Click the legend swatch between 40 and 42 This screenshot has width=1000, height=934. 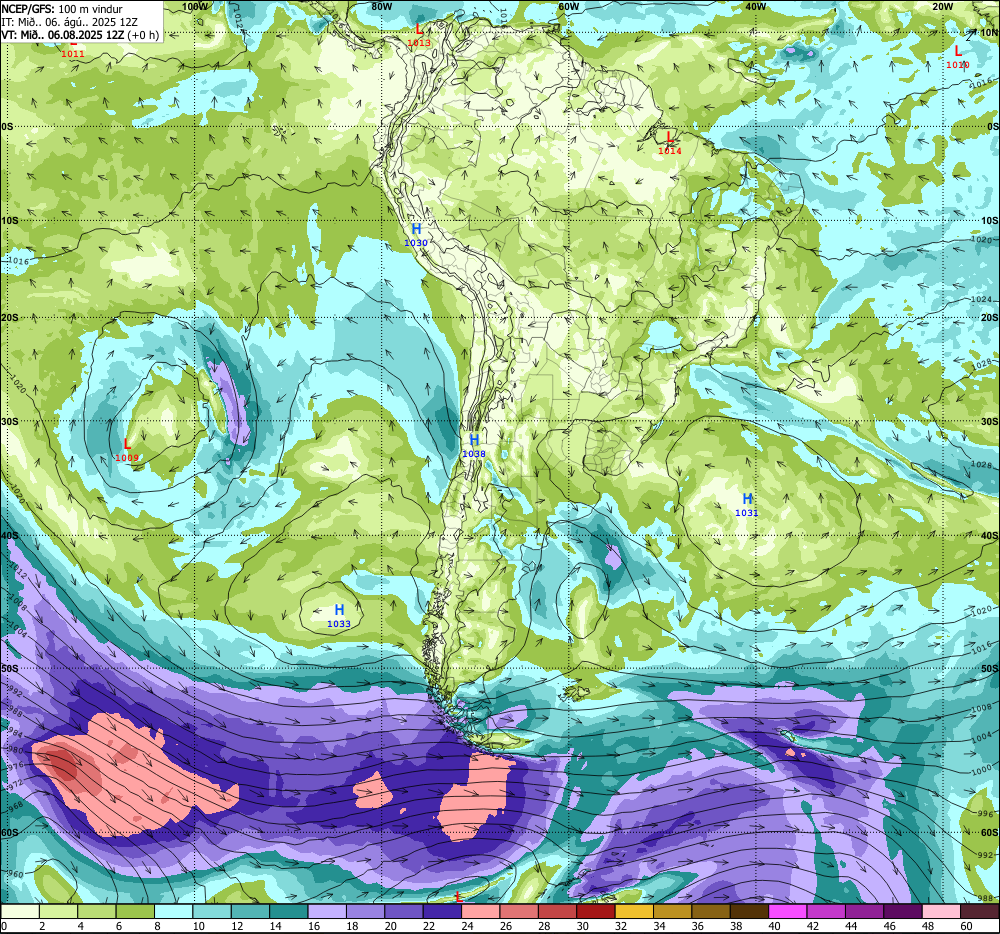pos(788,912)
